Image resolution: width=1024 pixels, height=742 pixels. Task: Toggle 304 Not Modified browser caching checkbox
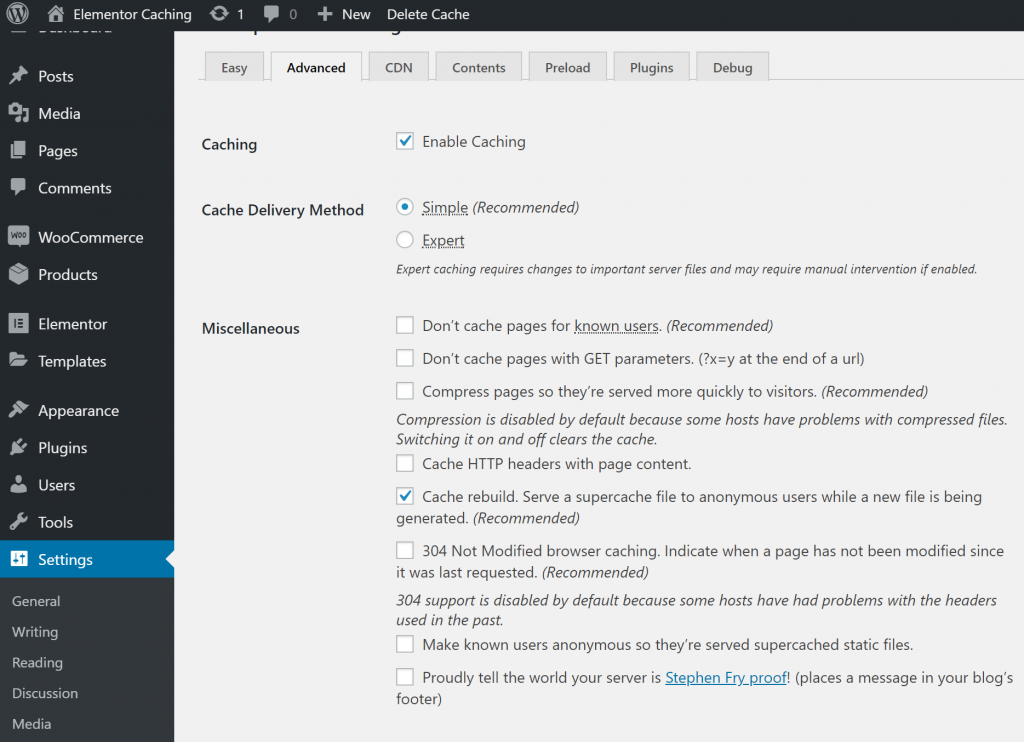coord(405,551)
